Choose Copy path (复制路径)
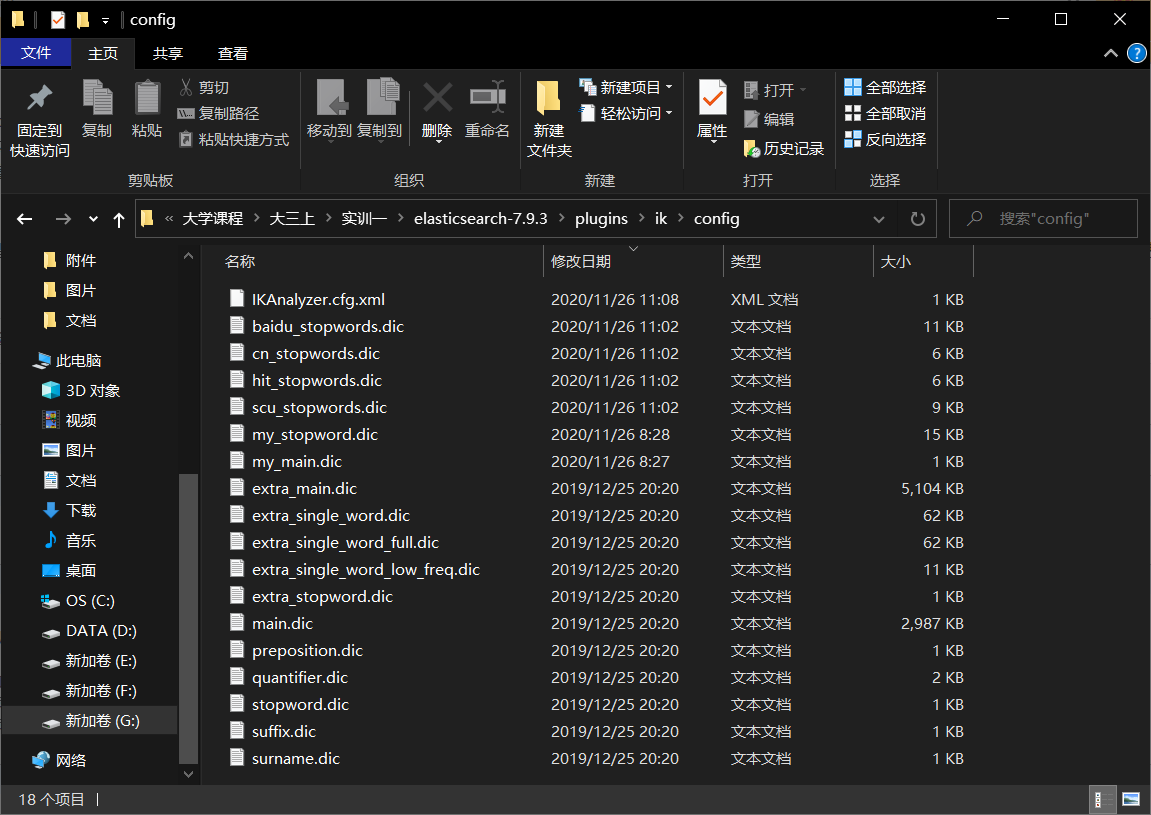 coord(219,113)
